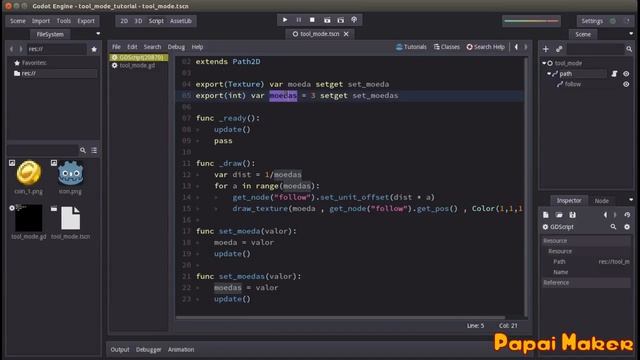Open the Export dialog

point(86,21)
